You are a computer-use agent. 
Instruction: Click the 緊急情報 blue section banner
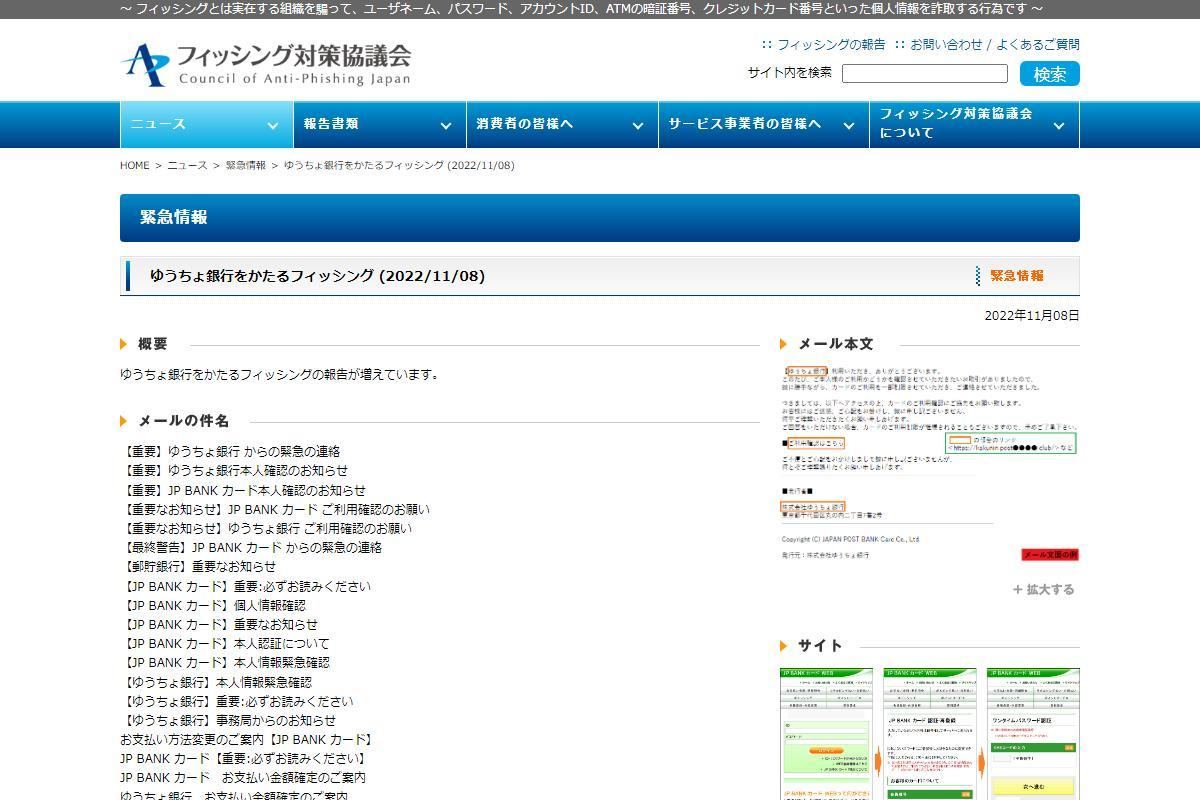point(600,218)
